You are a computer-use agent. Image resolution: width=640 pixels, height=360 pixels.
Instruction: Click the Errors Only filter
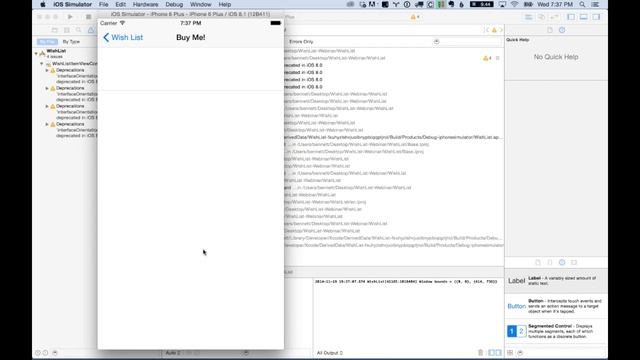point(301,42)
